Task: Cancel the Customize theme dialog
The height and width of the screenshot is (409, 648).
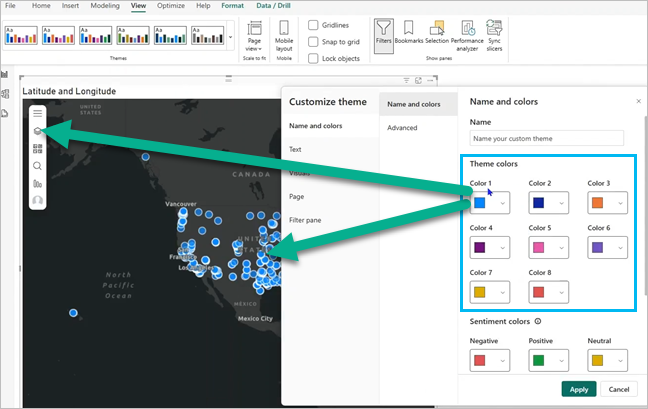Action: click(618, 389)
